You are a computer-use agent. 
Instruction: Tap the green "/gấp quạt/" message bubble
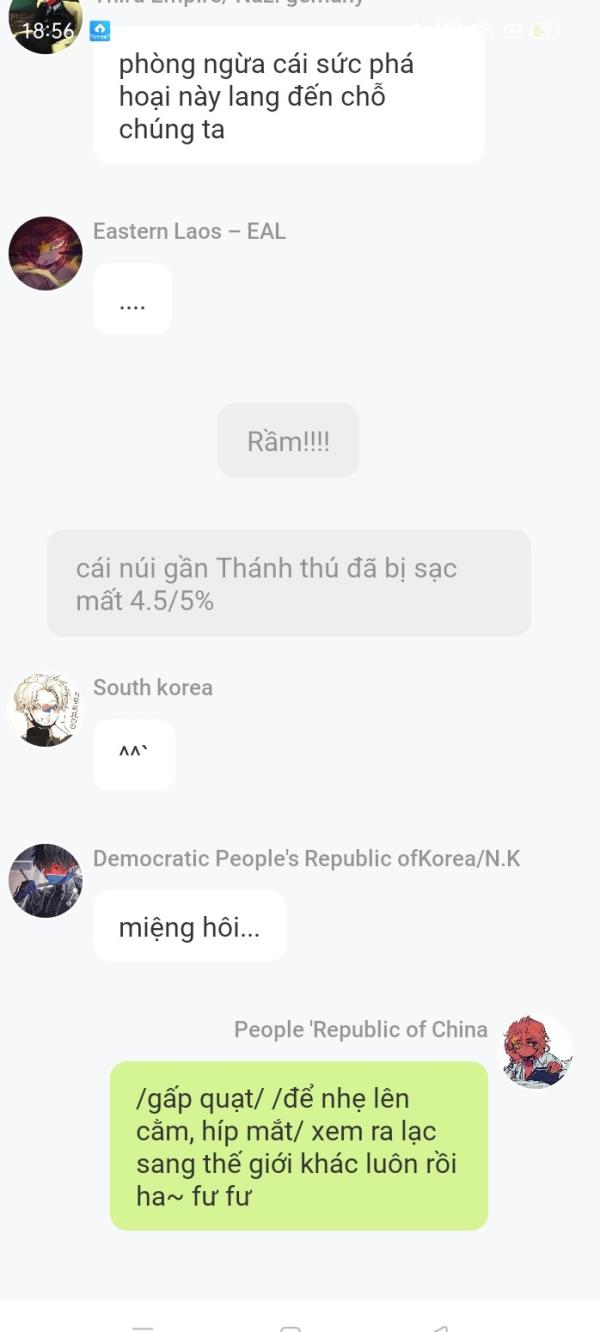(299, 1146)
